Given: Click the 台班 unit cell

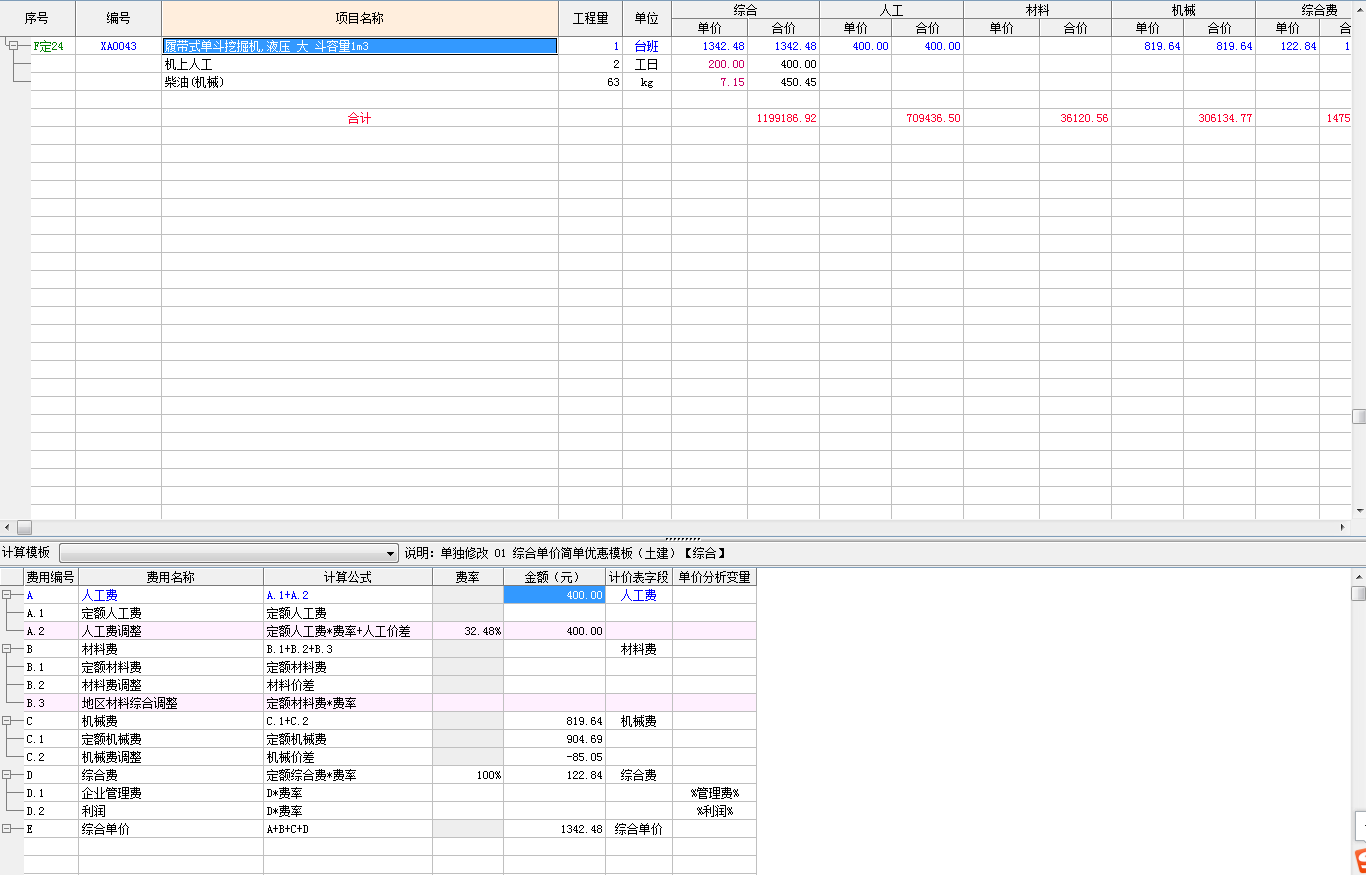Looking at the screenshot, I should (646, 46).
